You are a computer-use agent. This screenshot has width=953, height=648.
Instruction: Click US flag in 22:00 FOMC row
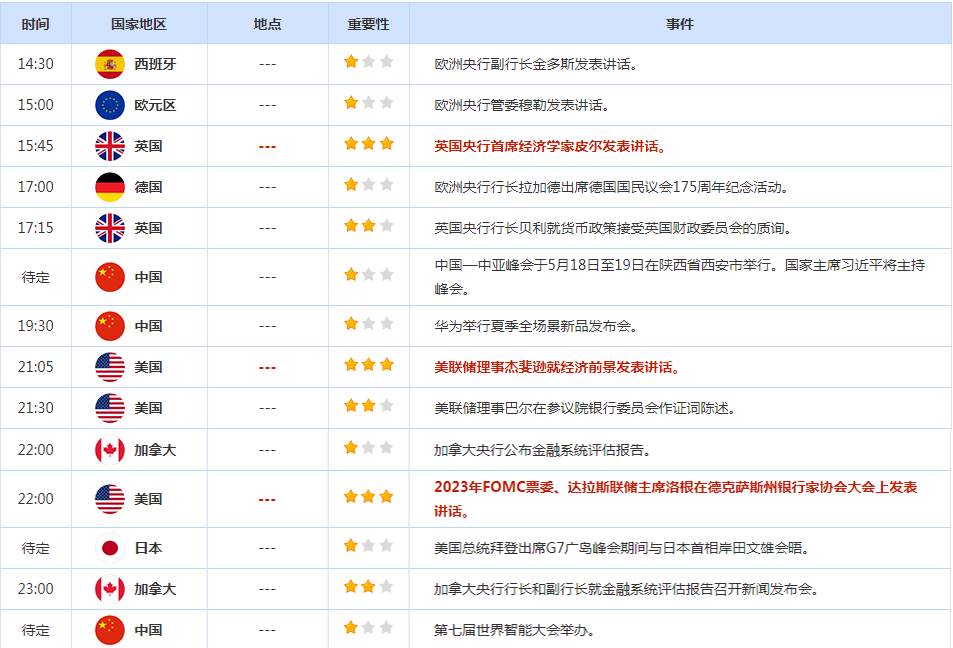click(110, 499)
